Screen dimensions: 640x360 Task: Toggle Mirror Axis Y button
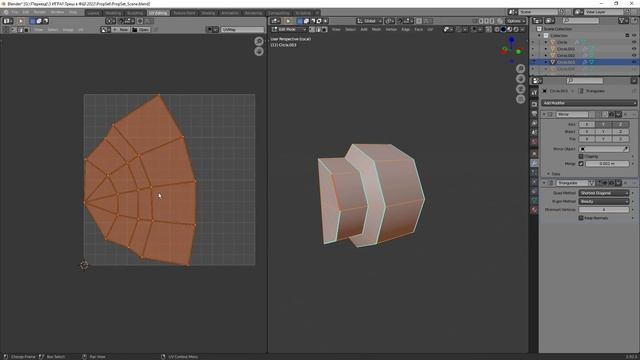pyautogui.click(x=604, y=124)
